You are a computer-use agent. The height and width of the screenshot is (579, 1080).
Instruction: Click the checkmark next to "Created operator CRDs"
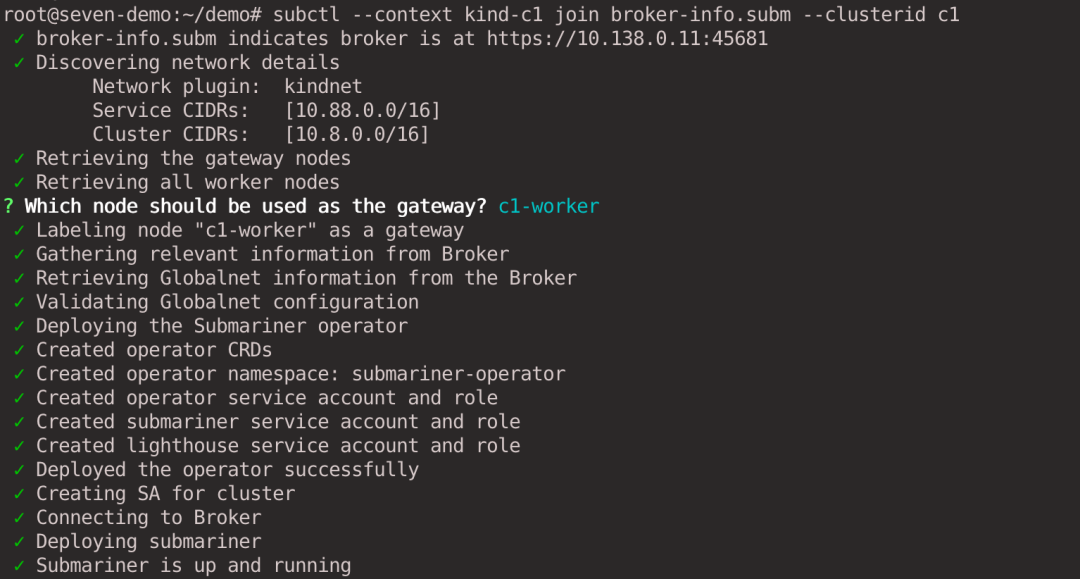19,350
